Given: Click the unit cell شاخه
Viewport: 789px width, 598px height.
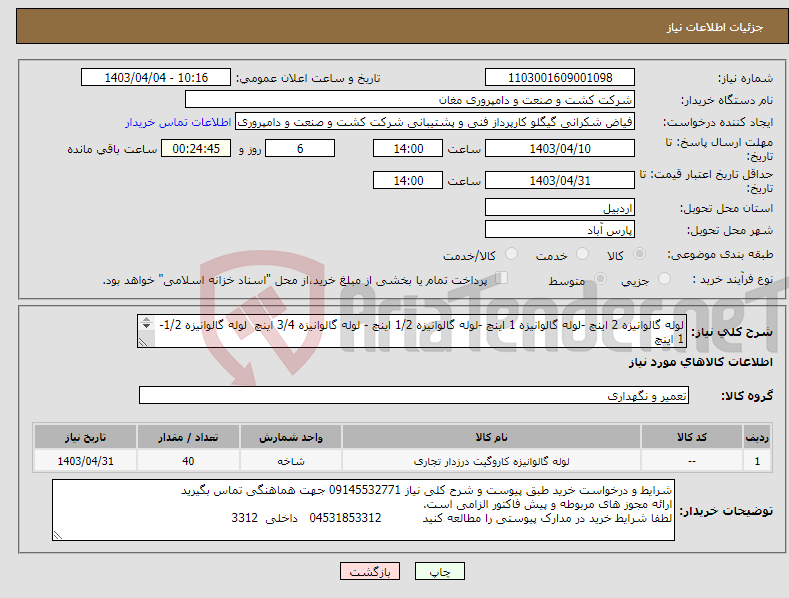Looking at the screenshot, I should point(291,461).
